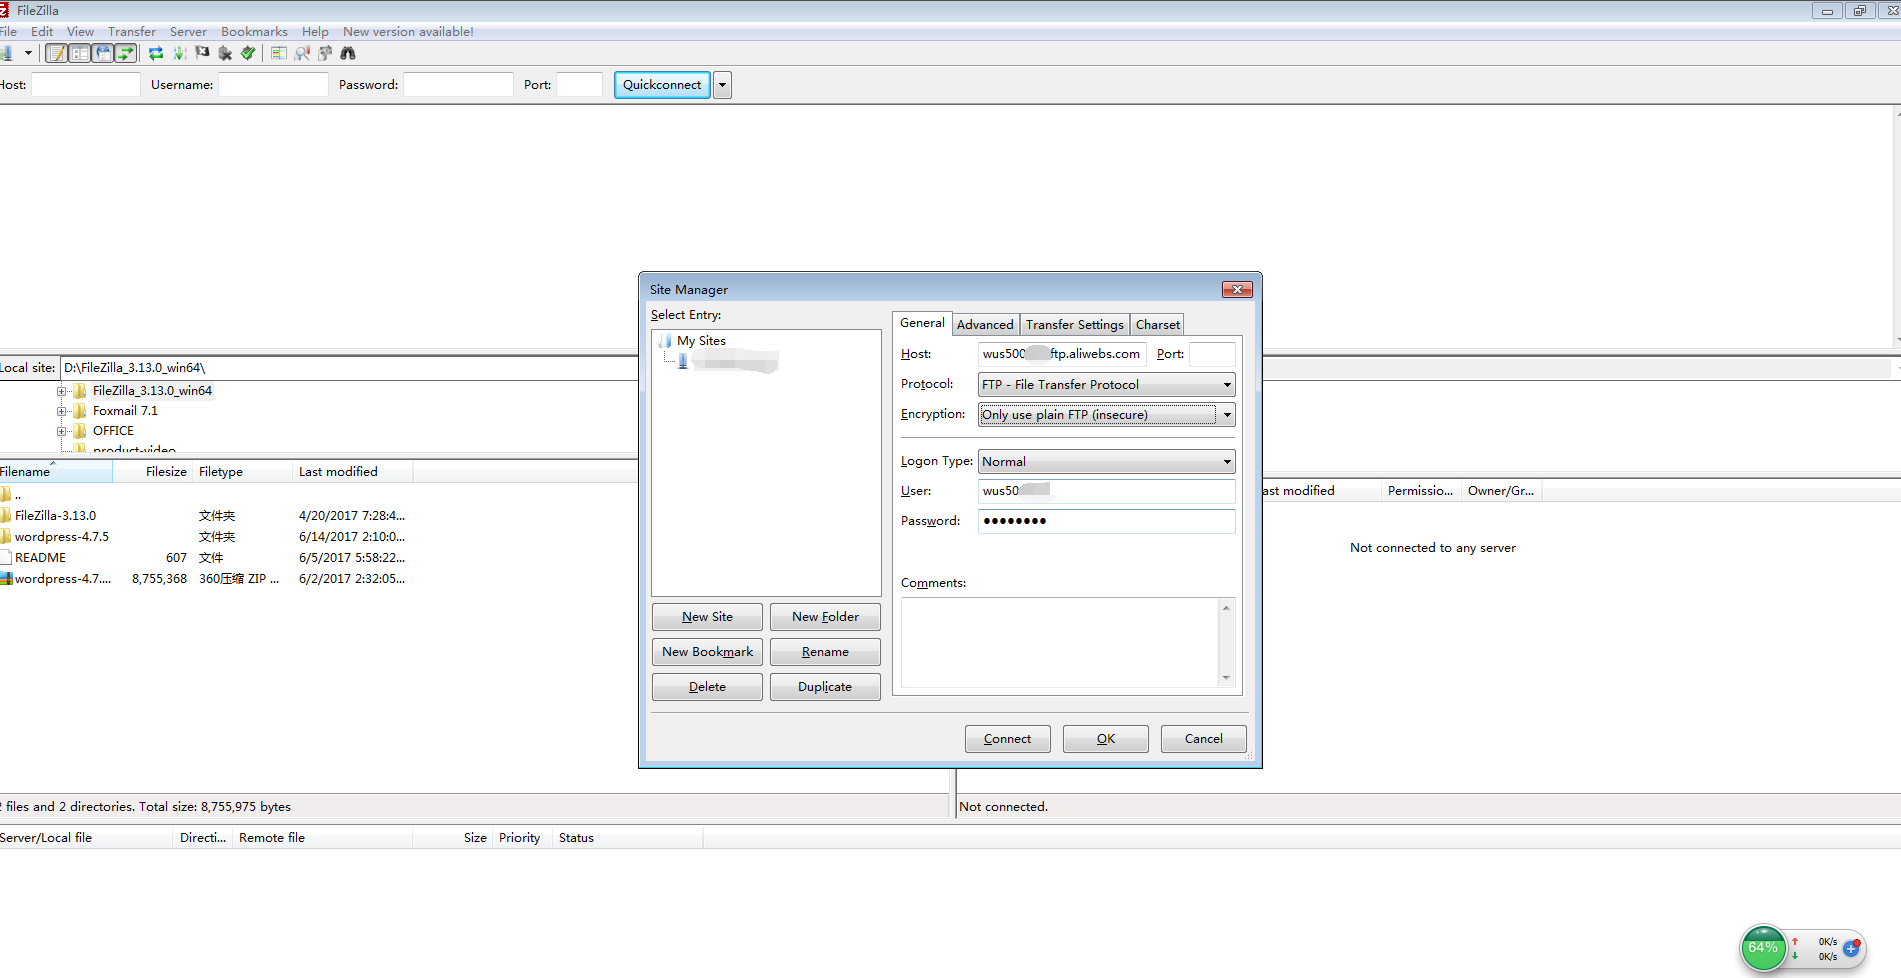Click the Cancel button in Site Manager
1901x978 pixels.
tap(1203, 739)
